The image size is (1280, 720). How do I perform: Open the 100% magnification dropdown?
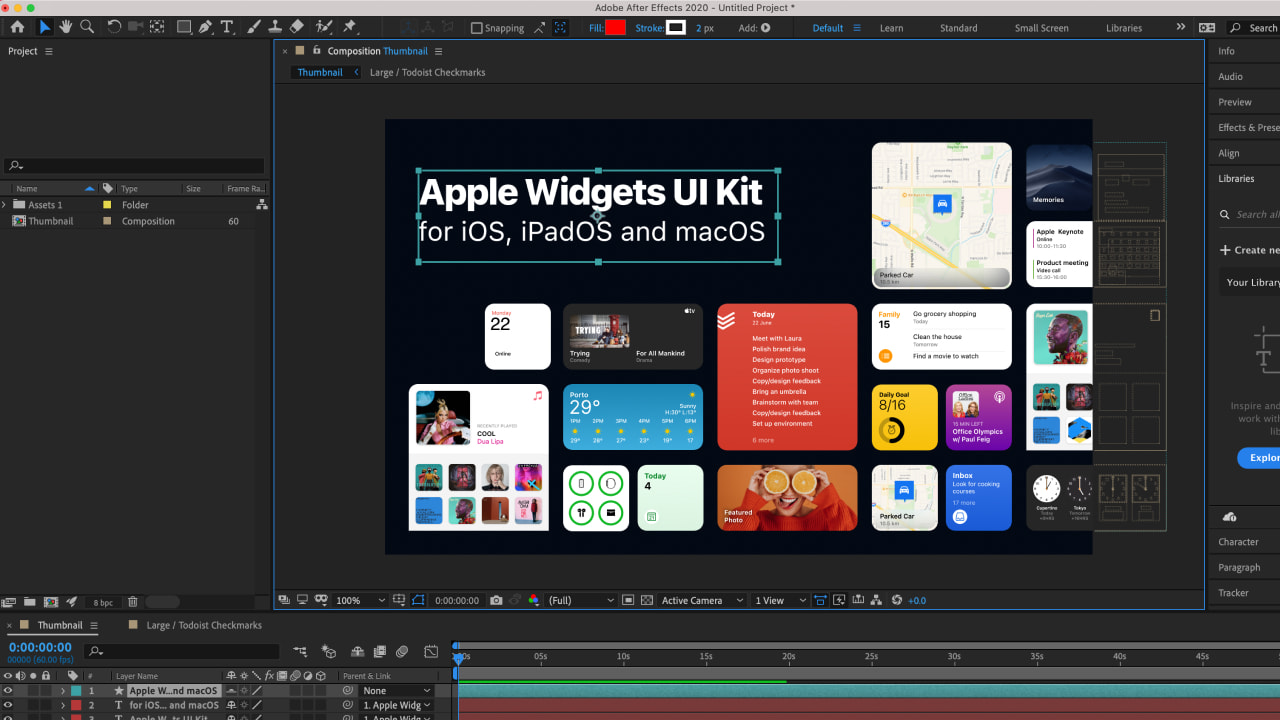point(360,600)
